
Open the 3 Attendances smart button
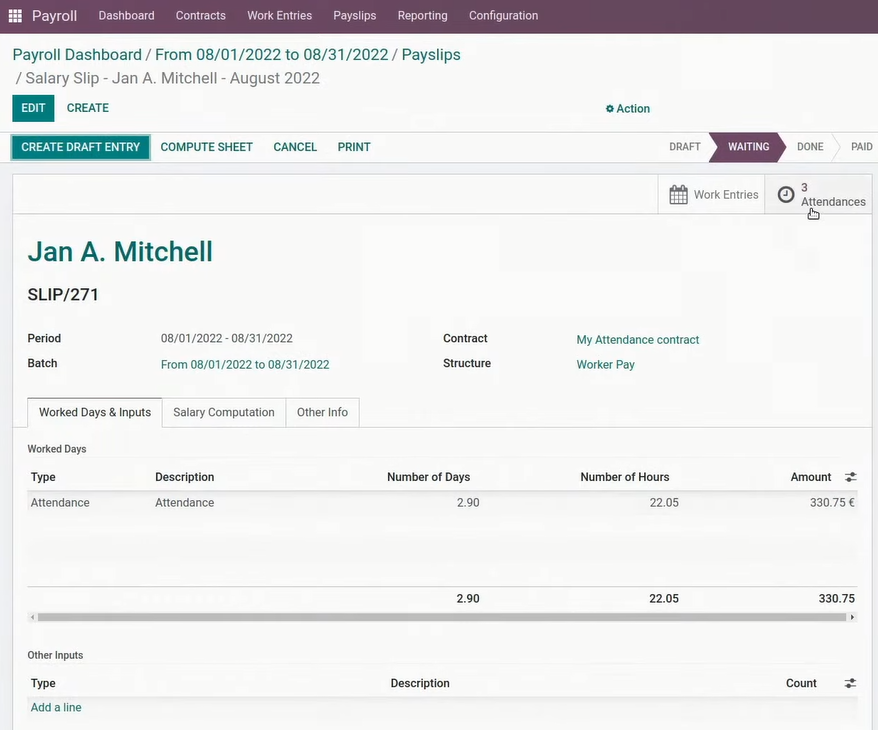818,194
